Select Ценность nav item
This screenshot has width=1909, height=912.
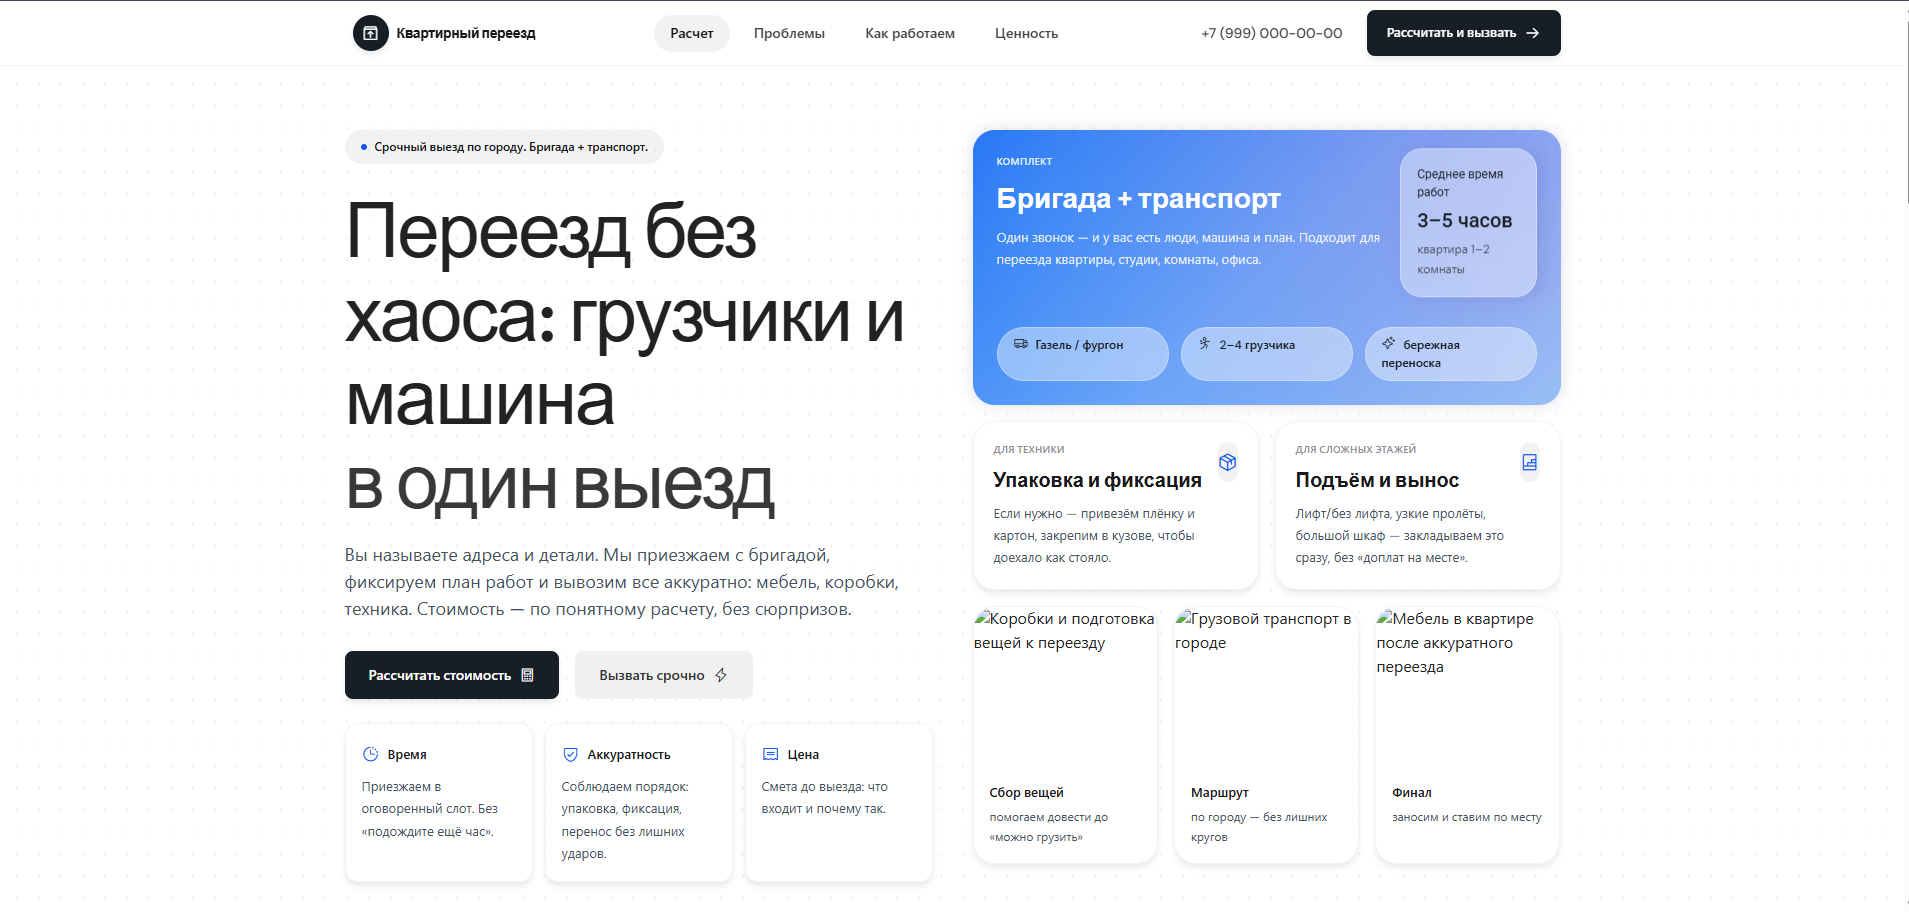pyautogui.click(x=1026, y=33)
